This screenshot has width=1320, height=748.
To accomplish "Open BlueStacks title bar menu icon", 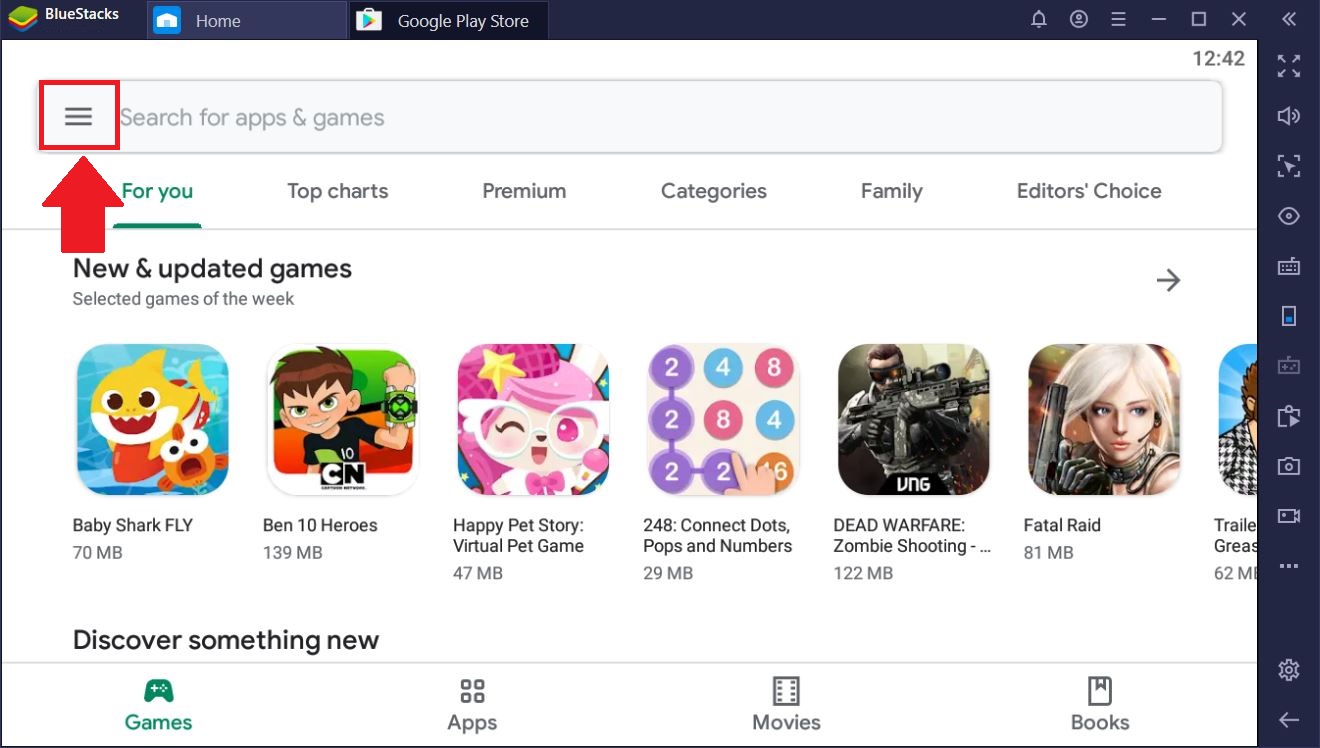I will pos(1119,19).
